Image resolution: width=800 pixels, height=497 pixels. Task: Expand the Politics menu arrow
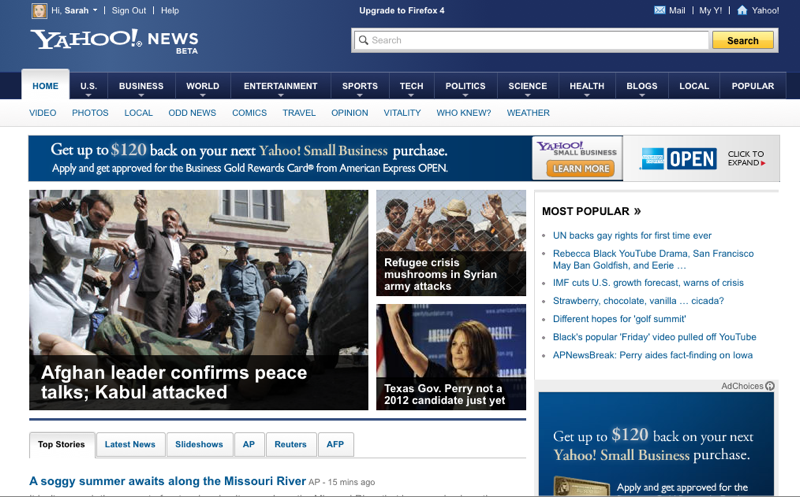[x=465, y=95]
